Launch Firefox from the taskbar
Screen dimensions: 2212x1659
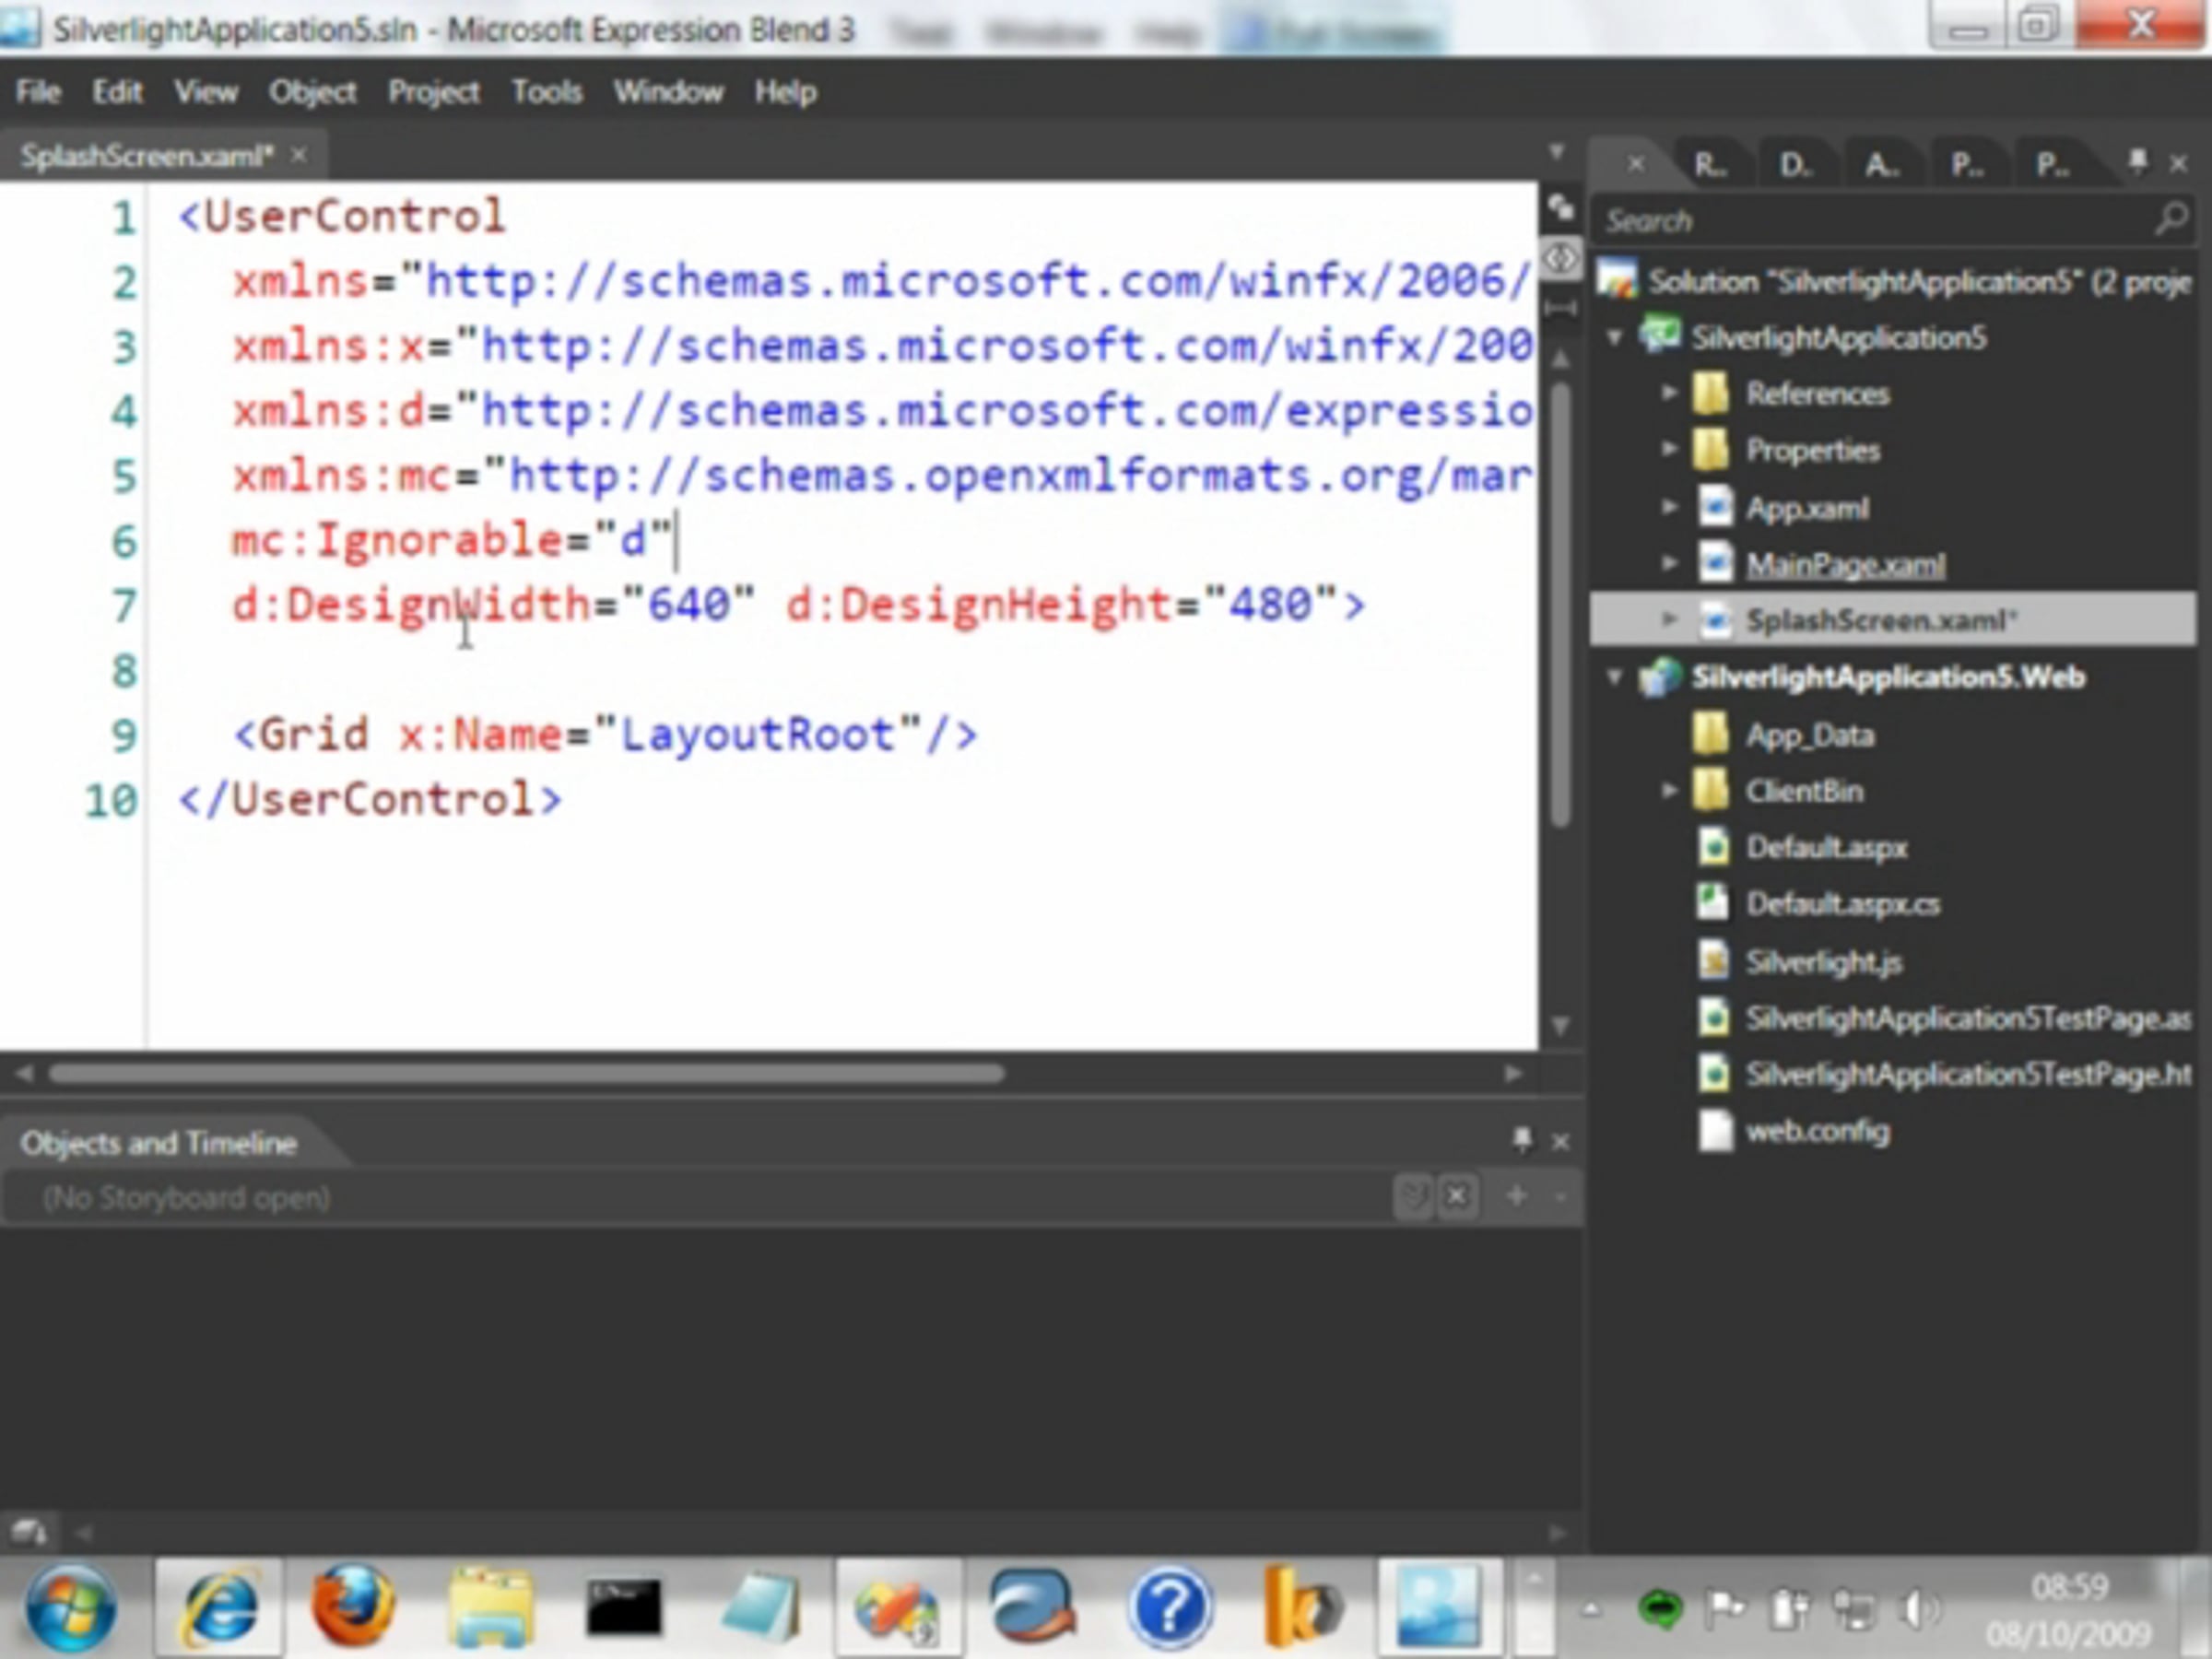pyautogui.click(x=354, y=1607)
